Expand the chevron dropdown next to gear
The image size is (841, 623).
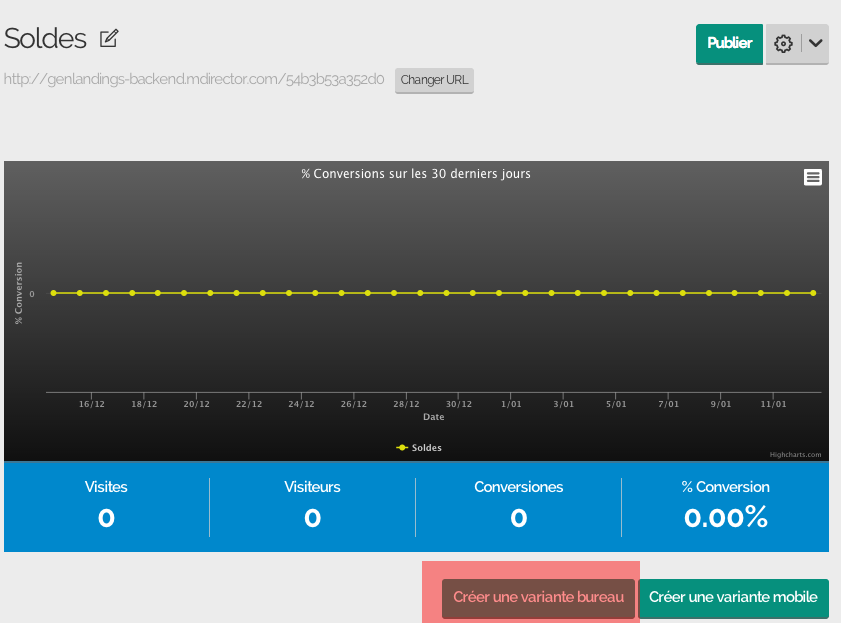(x=815, y=44)
